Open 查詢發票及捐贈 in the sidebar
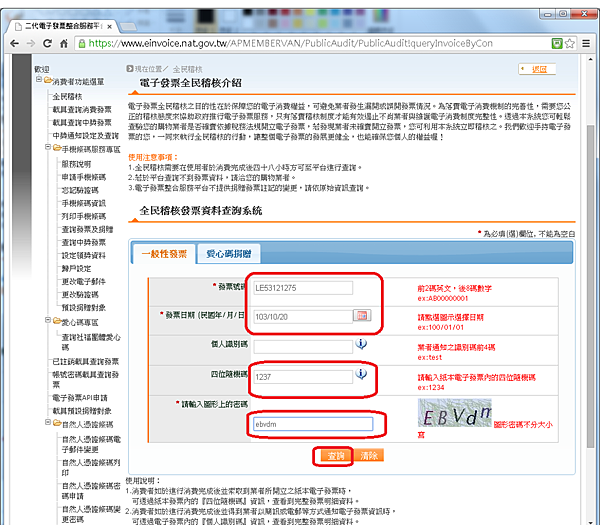Viewport: 600px width, 525px height. click(88, 229)
